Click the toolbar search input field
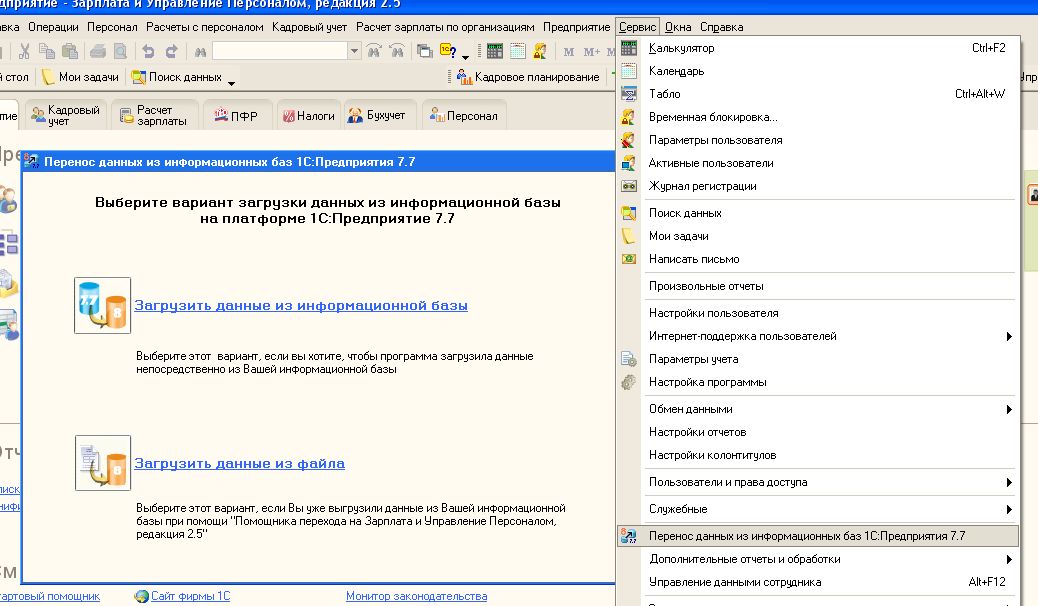 click(280, 51)
